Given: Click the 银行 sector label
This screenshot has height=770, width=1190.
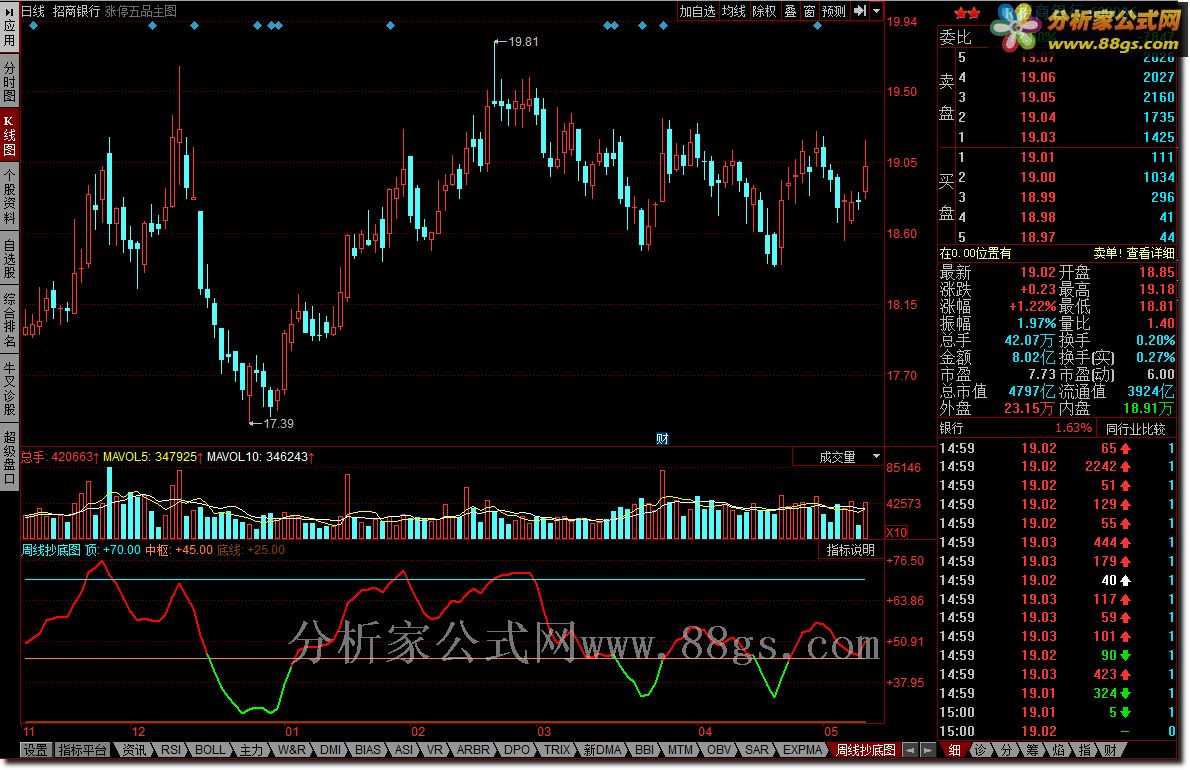Looking at the screenshot, I should click(x=951, y=429).
